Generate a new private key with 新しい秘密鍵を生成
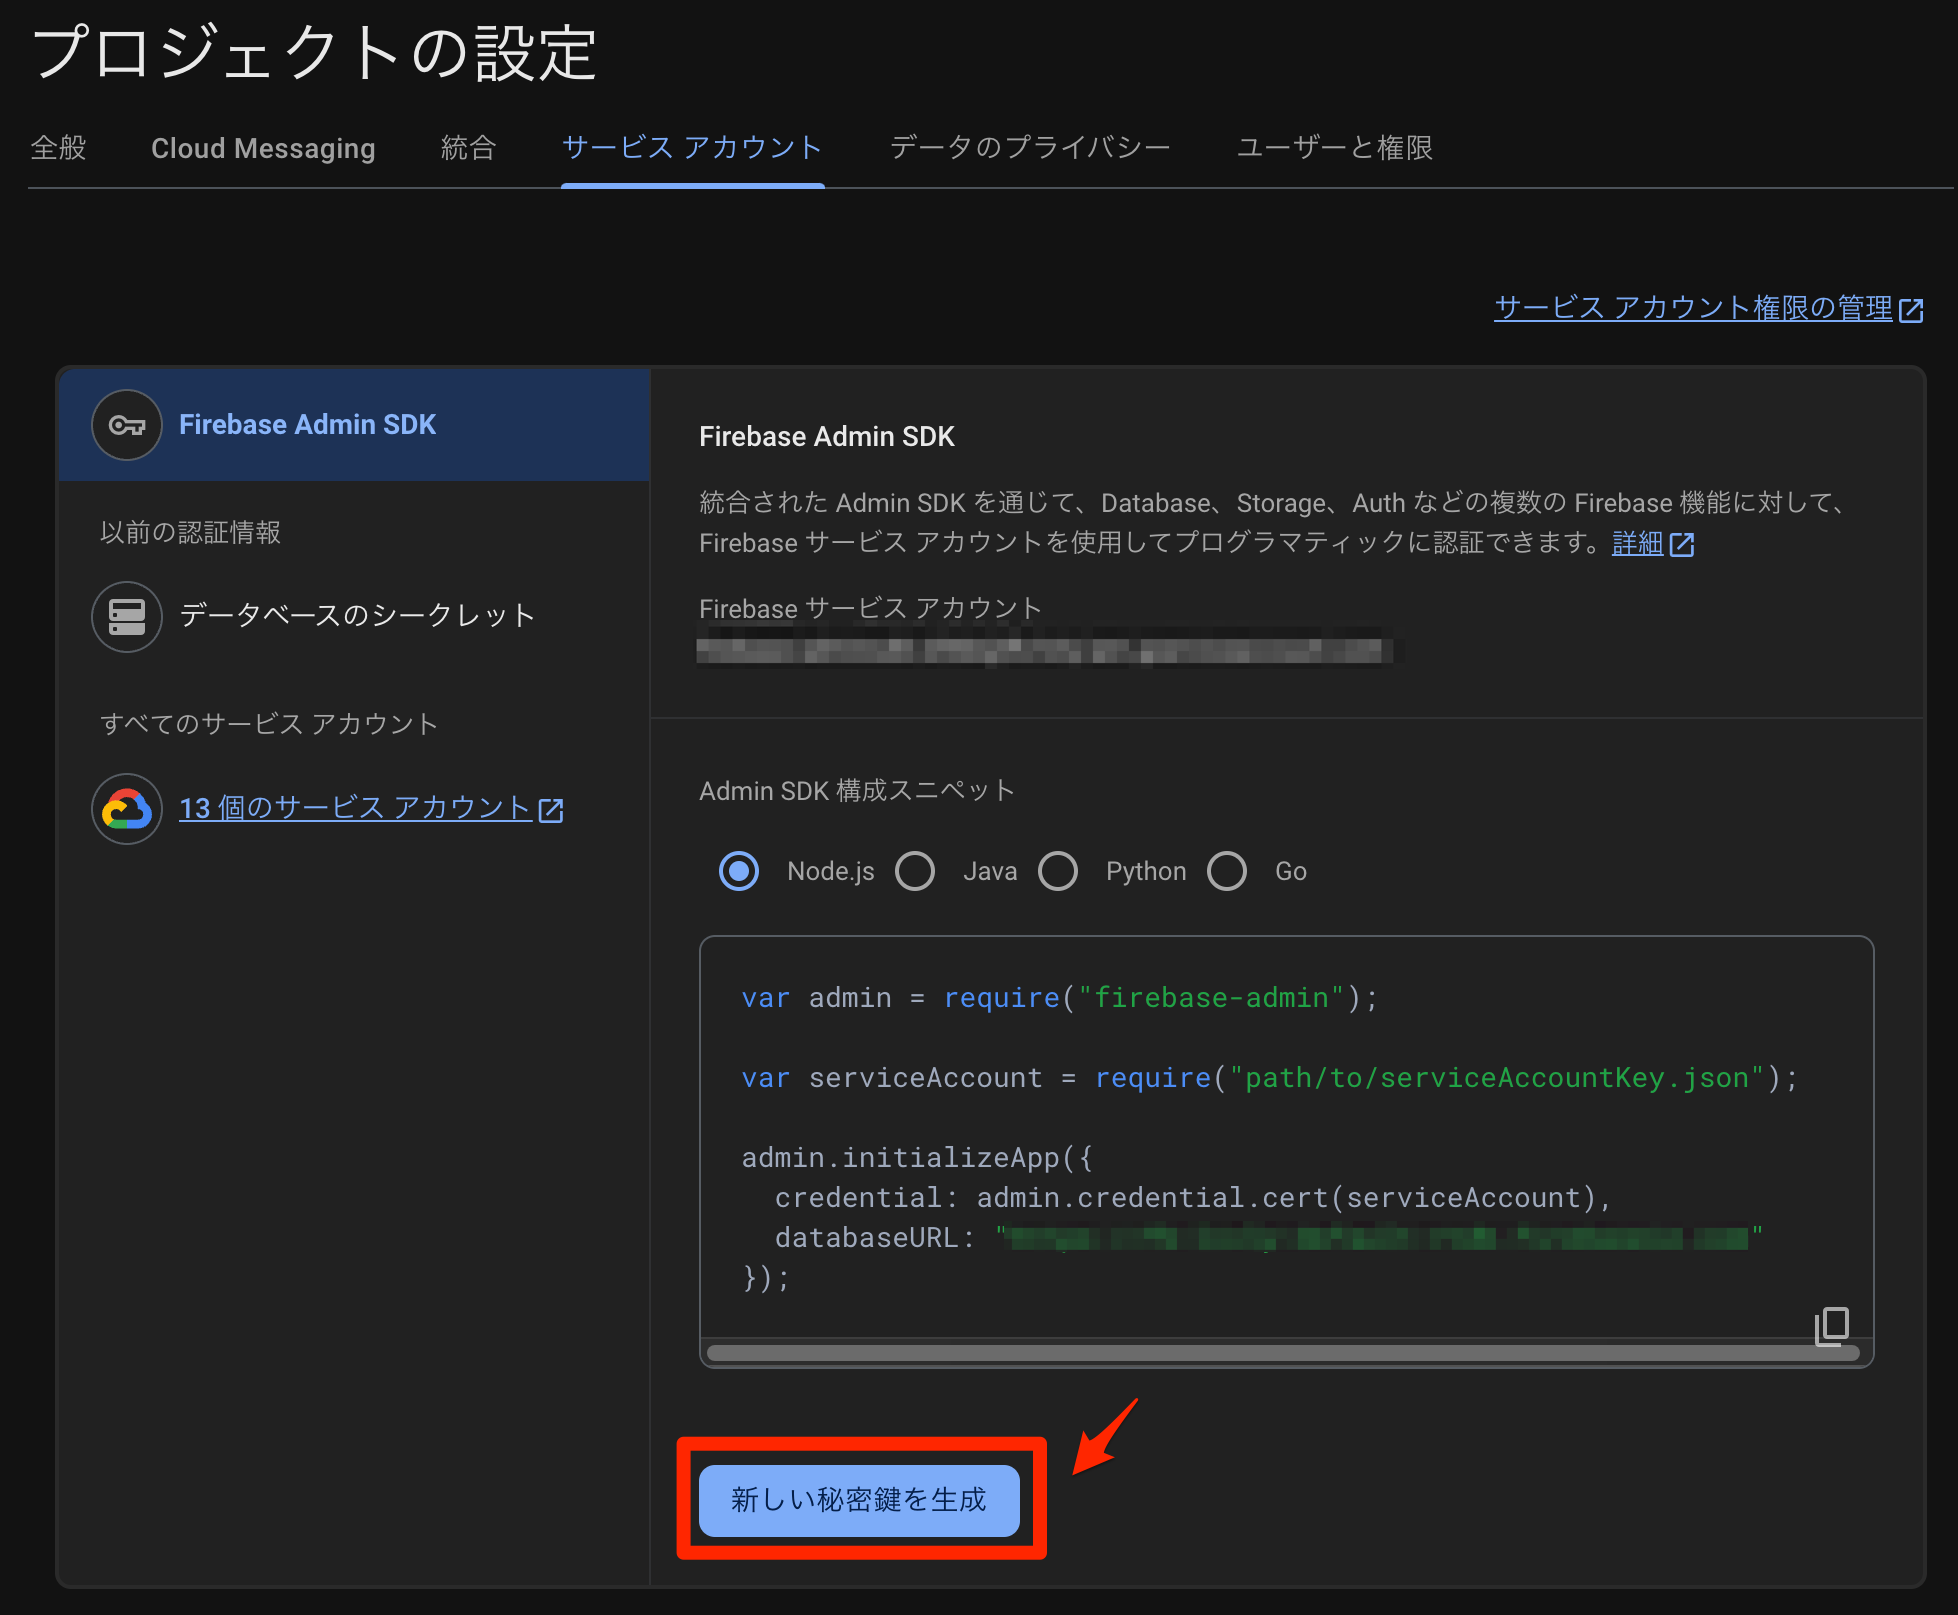The width and height of the screenshot is (1958, 1615). tap(859, 1500)
